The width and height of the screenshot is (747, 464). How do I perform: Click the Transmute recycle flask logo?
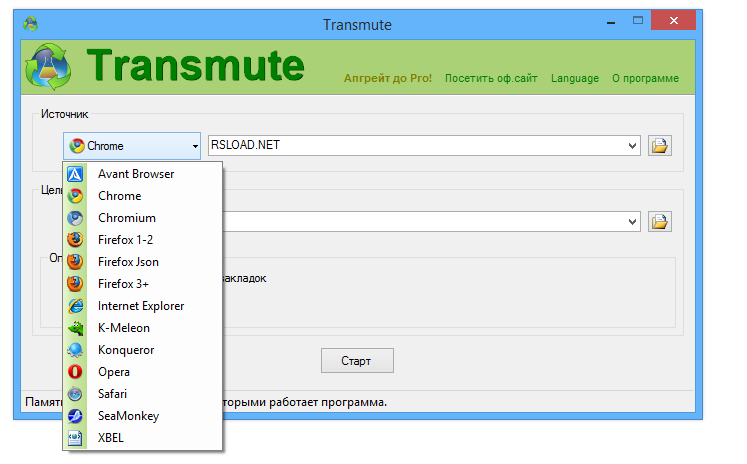(x=49, y=67)
